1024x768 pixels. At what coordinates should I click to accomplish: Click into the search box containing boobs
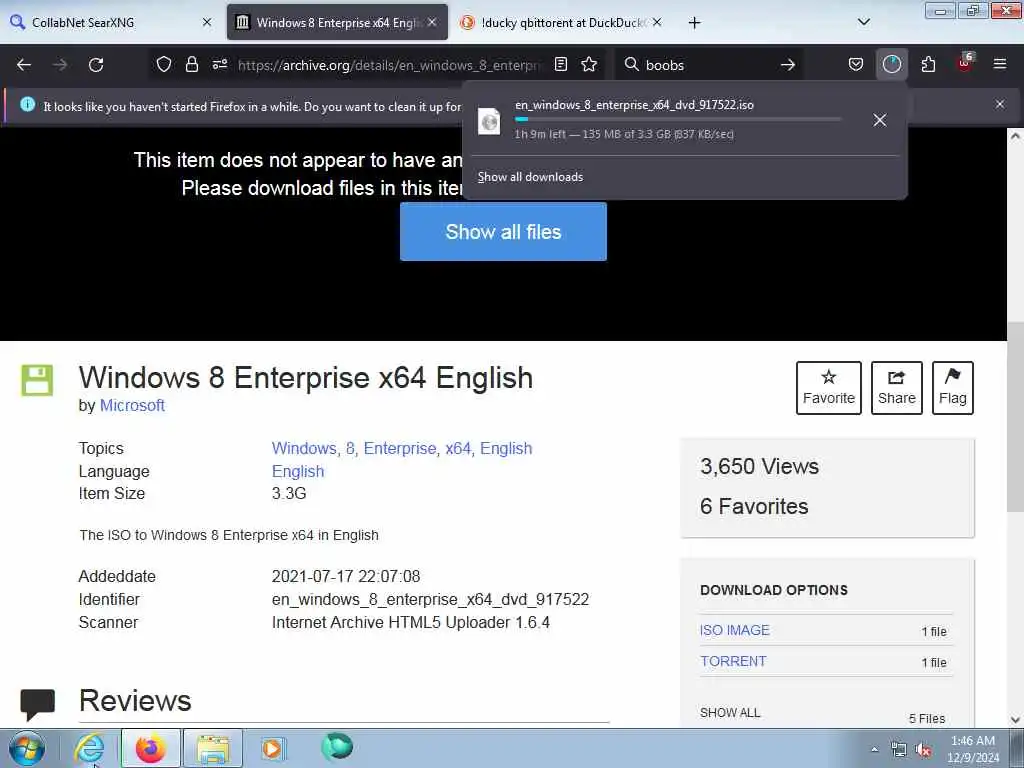[709, 65]
